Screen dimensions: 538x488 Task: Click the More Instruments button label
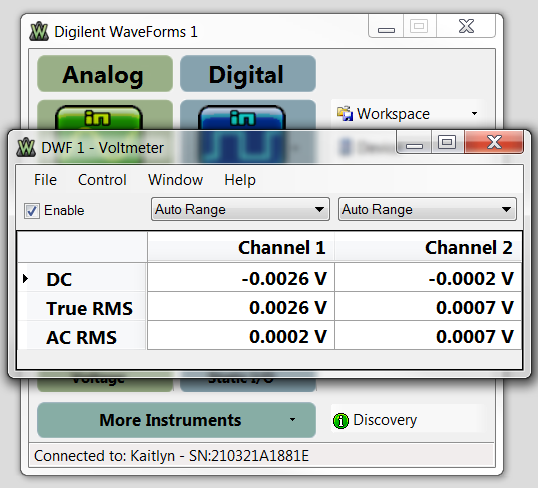(170, 420)
